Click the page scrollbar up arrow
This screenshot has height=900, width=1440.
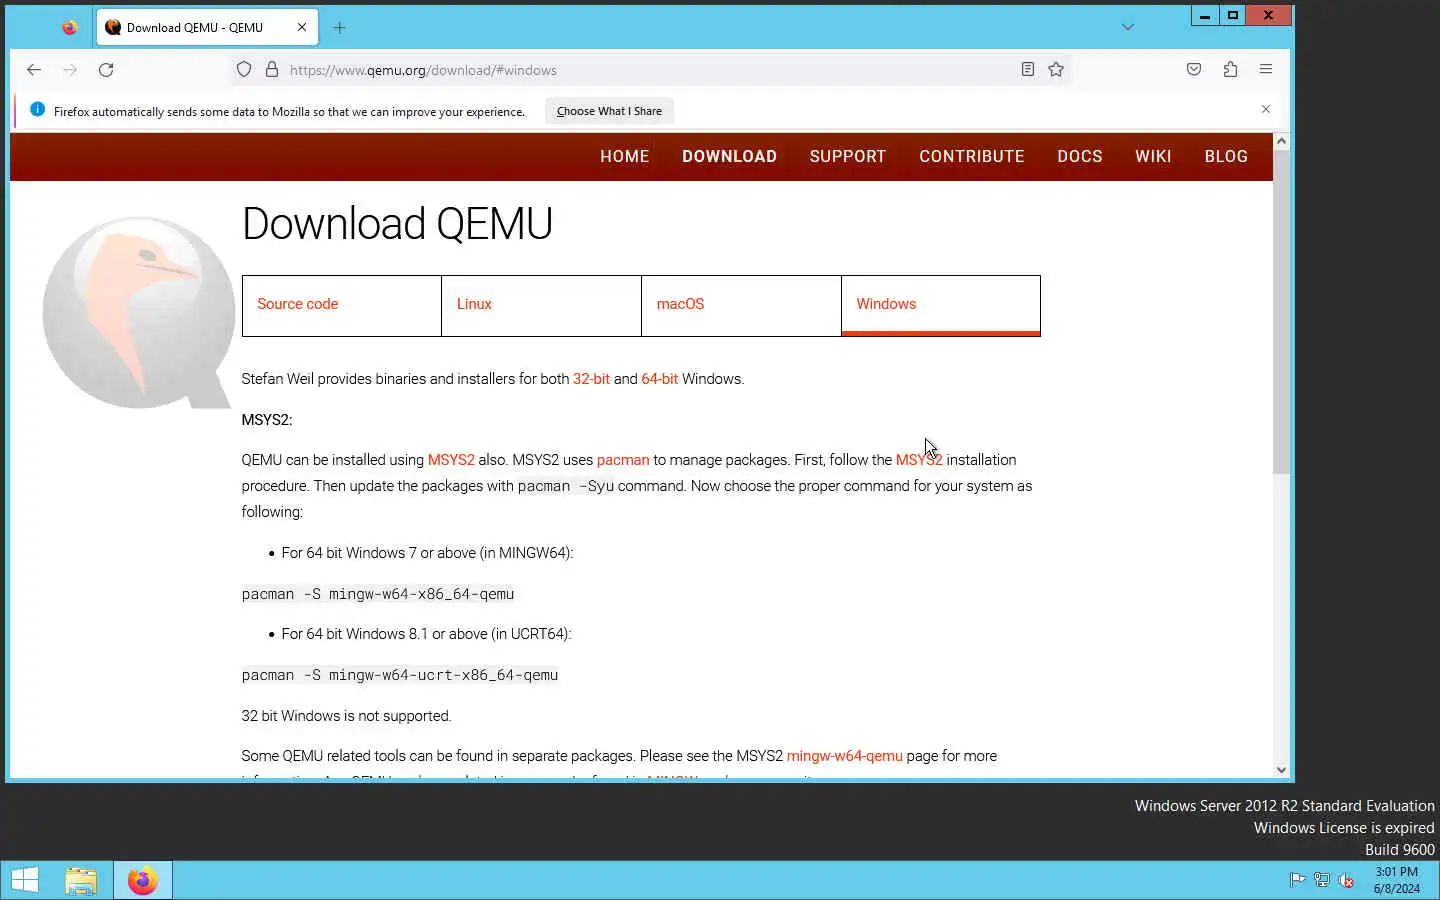point(1281,142)
